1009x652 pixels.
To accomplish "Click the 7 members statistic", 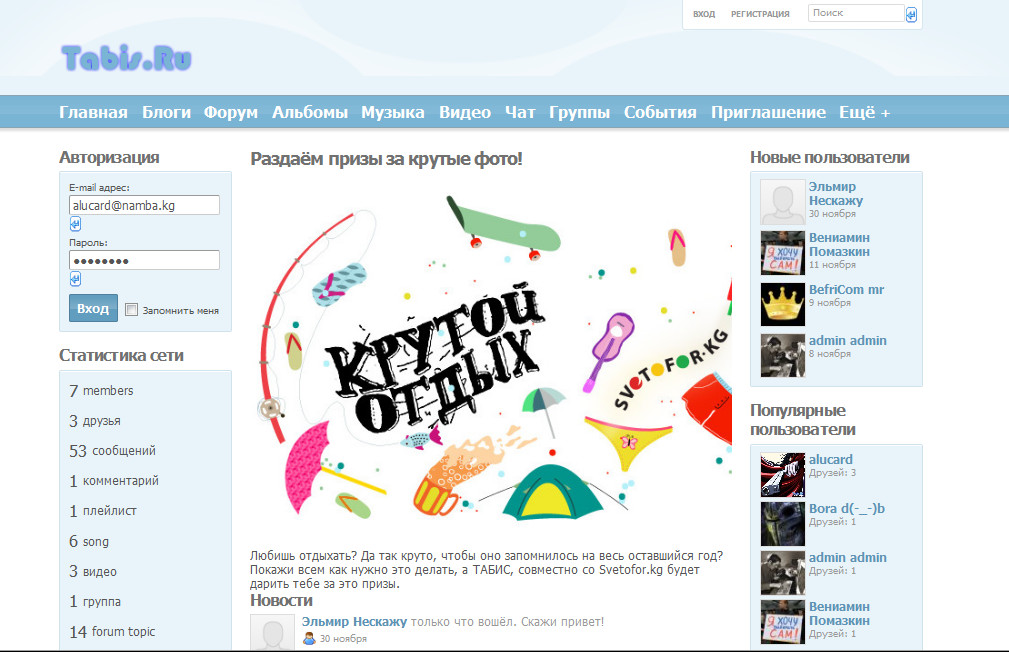I will pyautogui.click(x=101, y=391).
